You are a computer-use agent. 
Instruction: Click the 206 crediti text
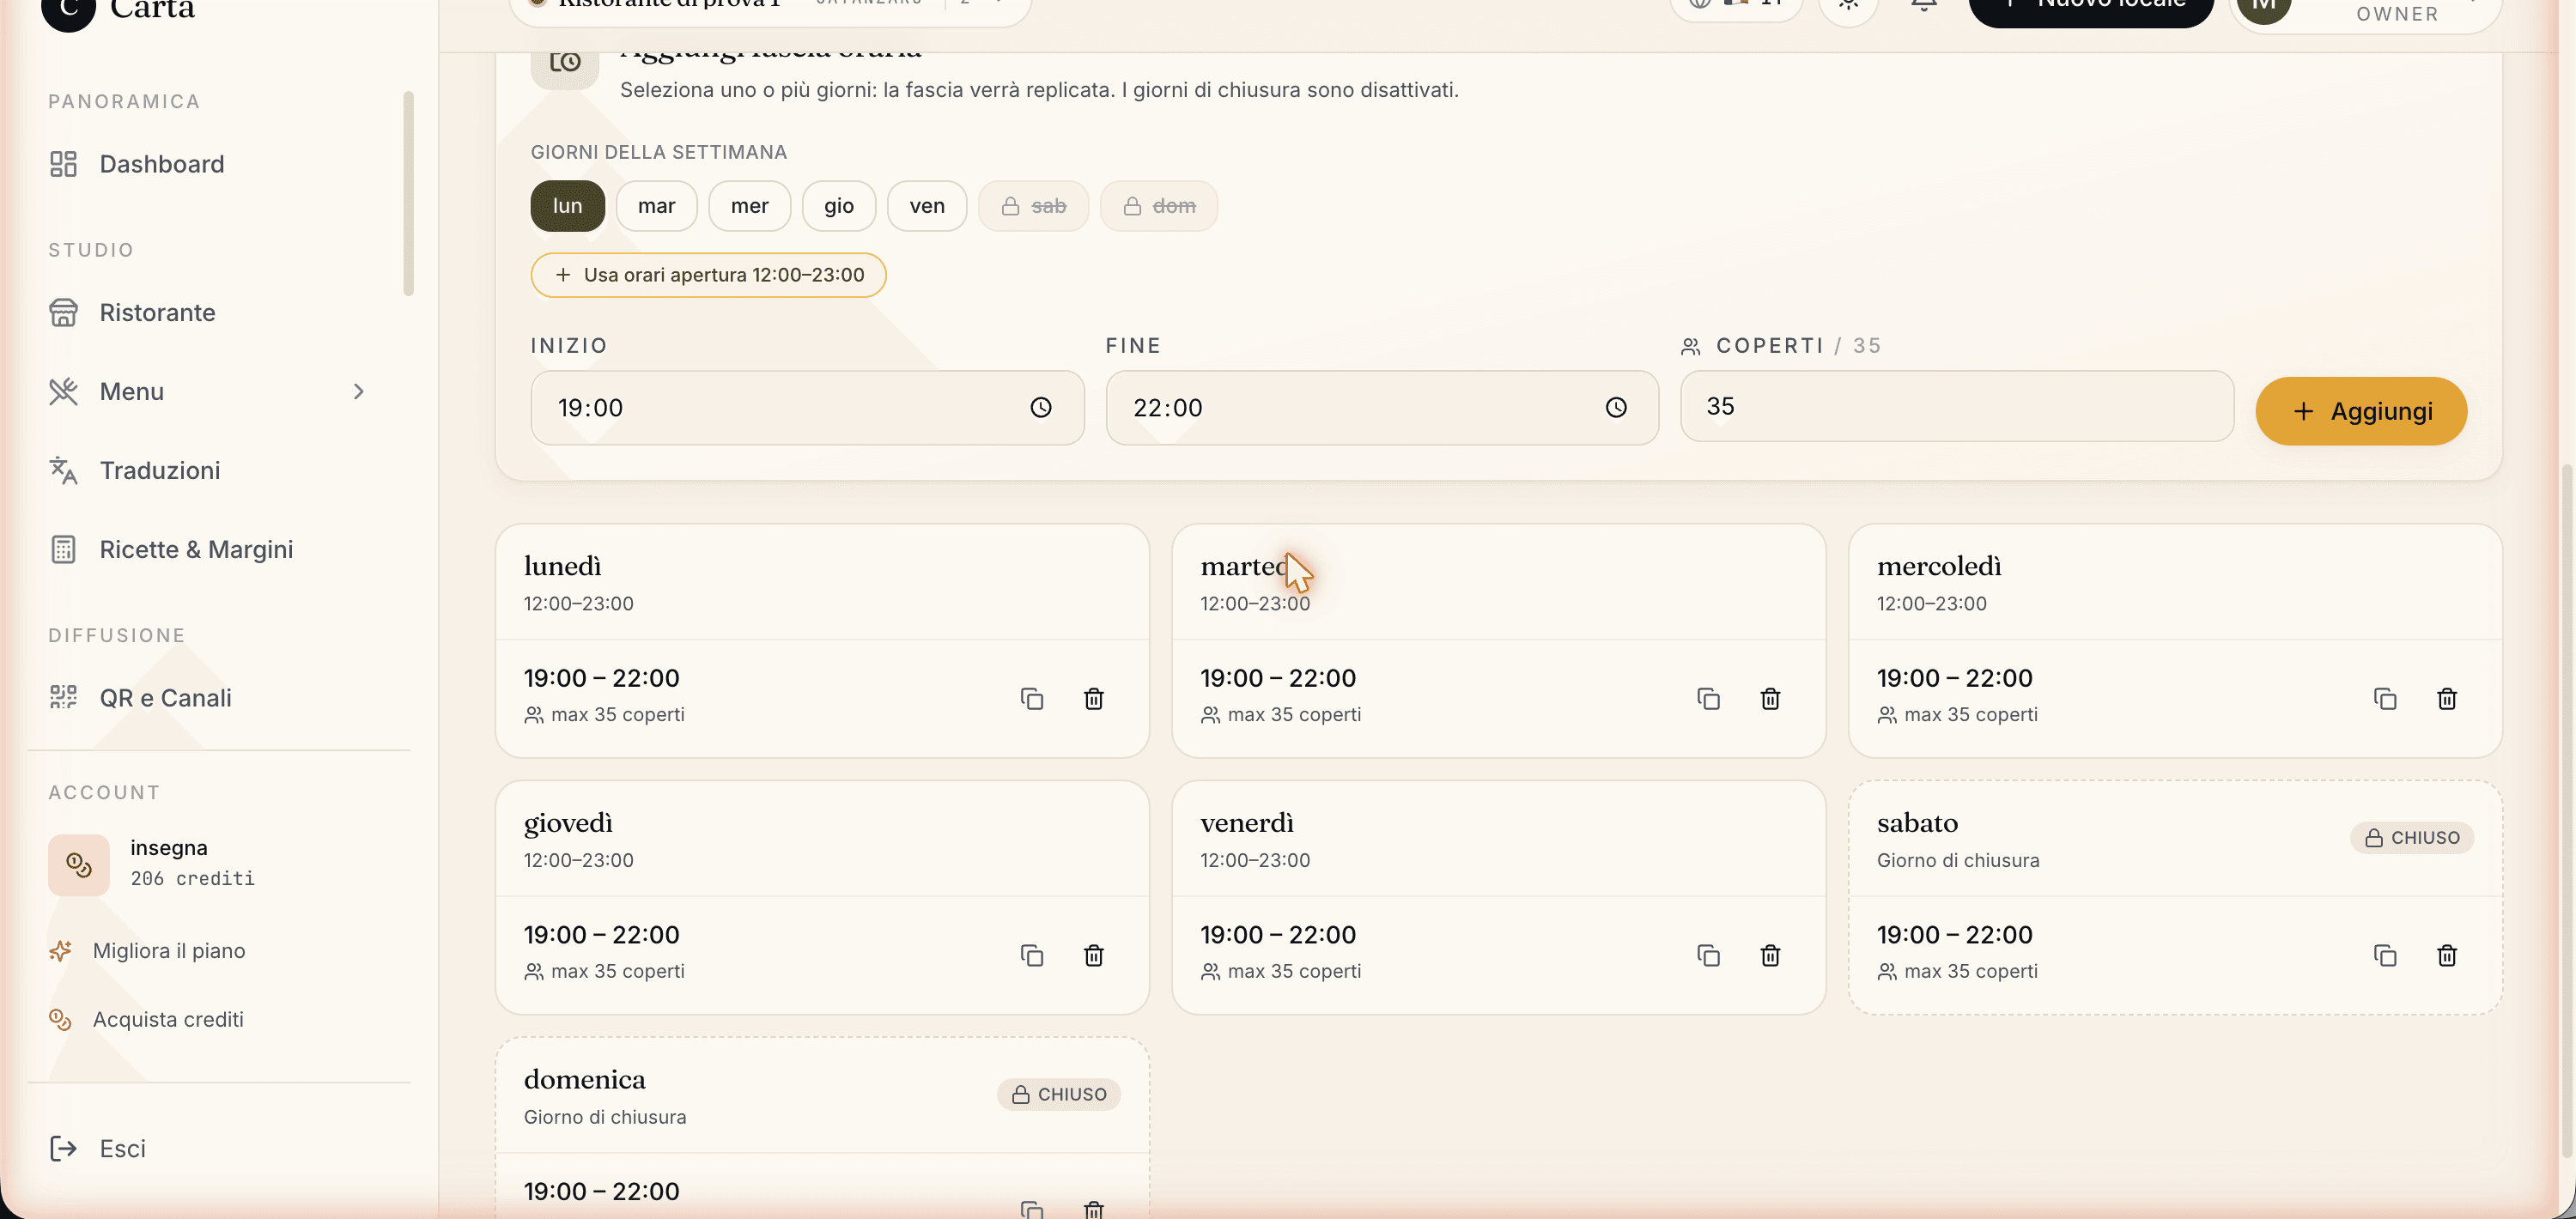tap(193, 879)
